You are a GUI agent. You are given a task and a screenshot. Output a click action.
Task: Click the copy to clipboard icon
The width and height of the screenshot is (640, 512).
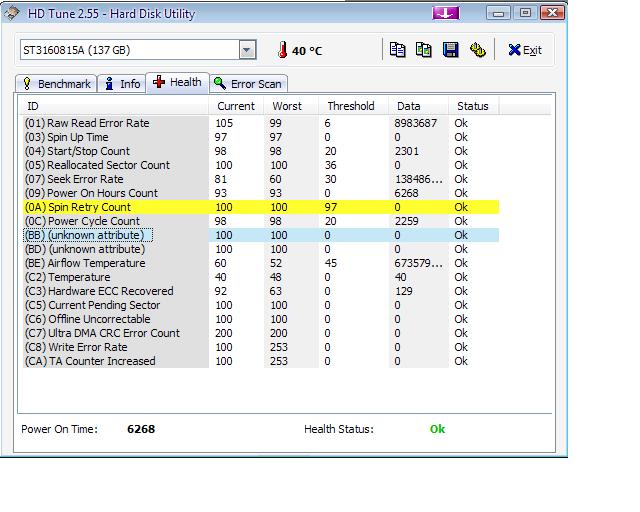click(397, 50)
